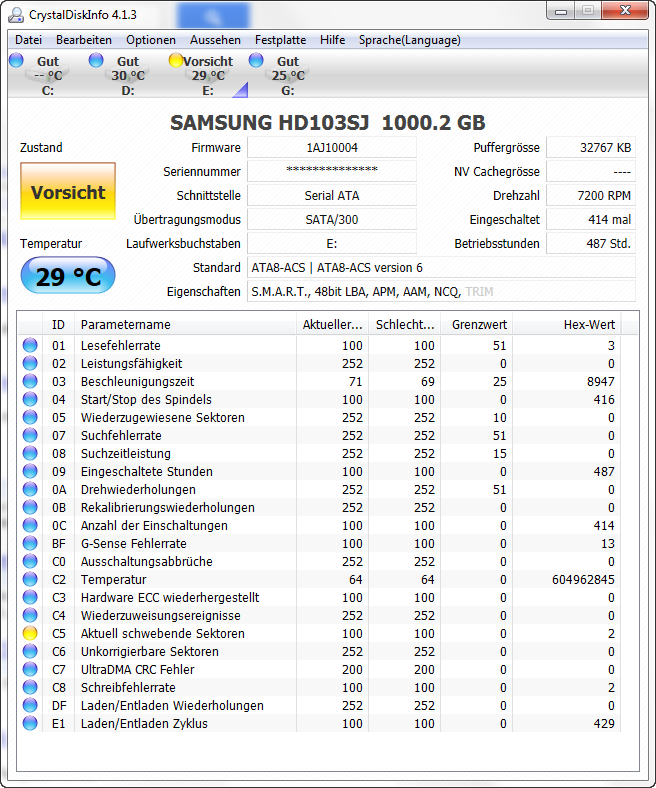Open the Hilfe menu
Viewport: 656px width, 788px height.
332,40
